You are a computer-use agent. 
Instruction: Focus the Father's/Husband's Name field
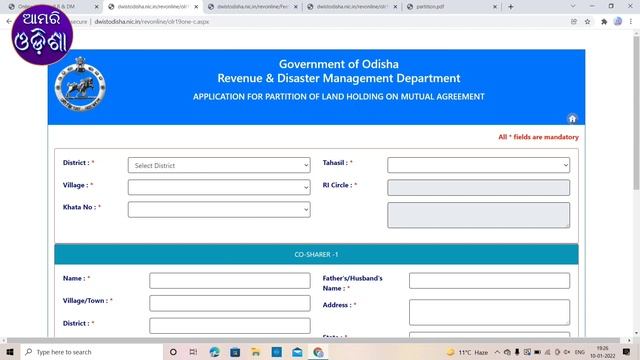coord(489,281)
